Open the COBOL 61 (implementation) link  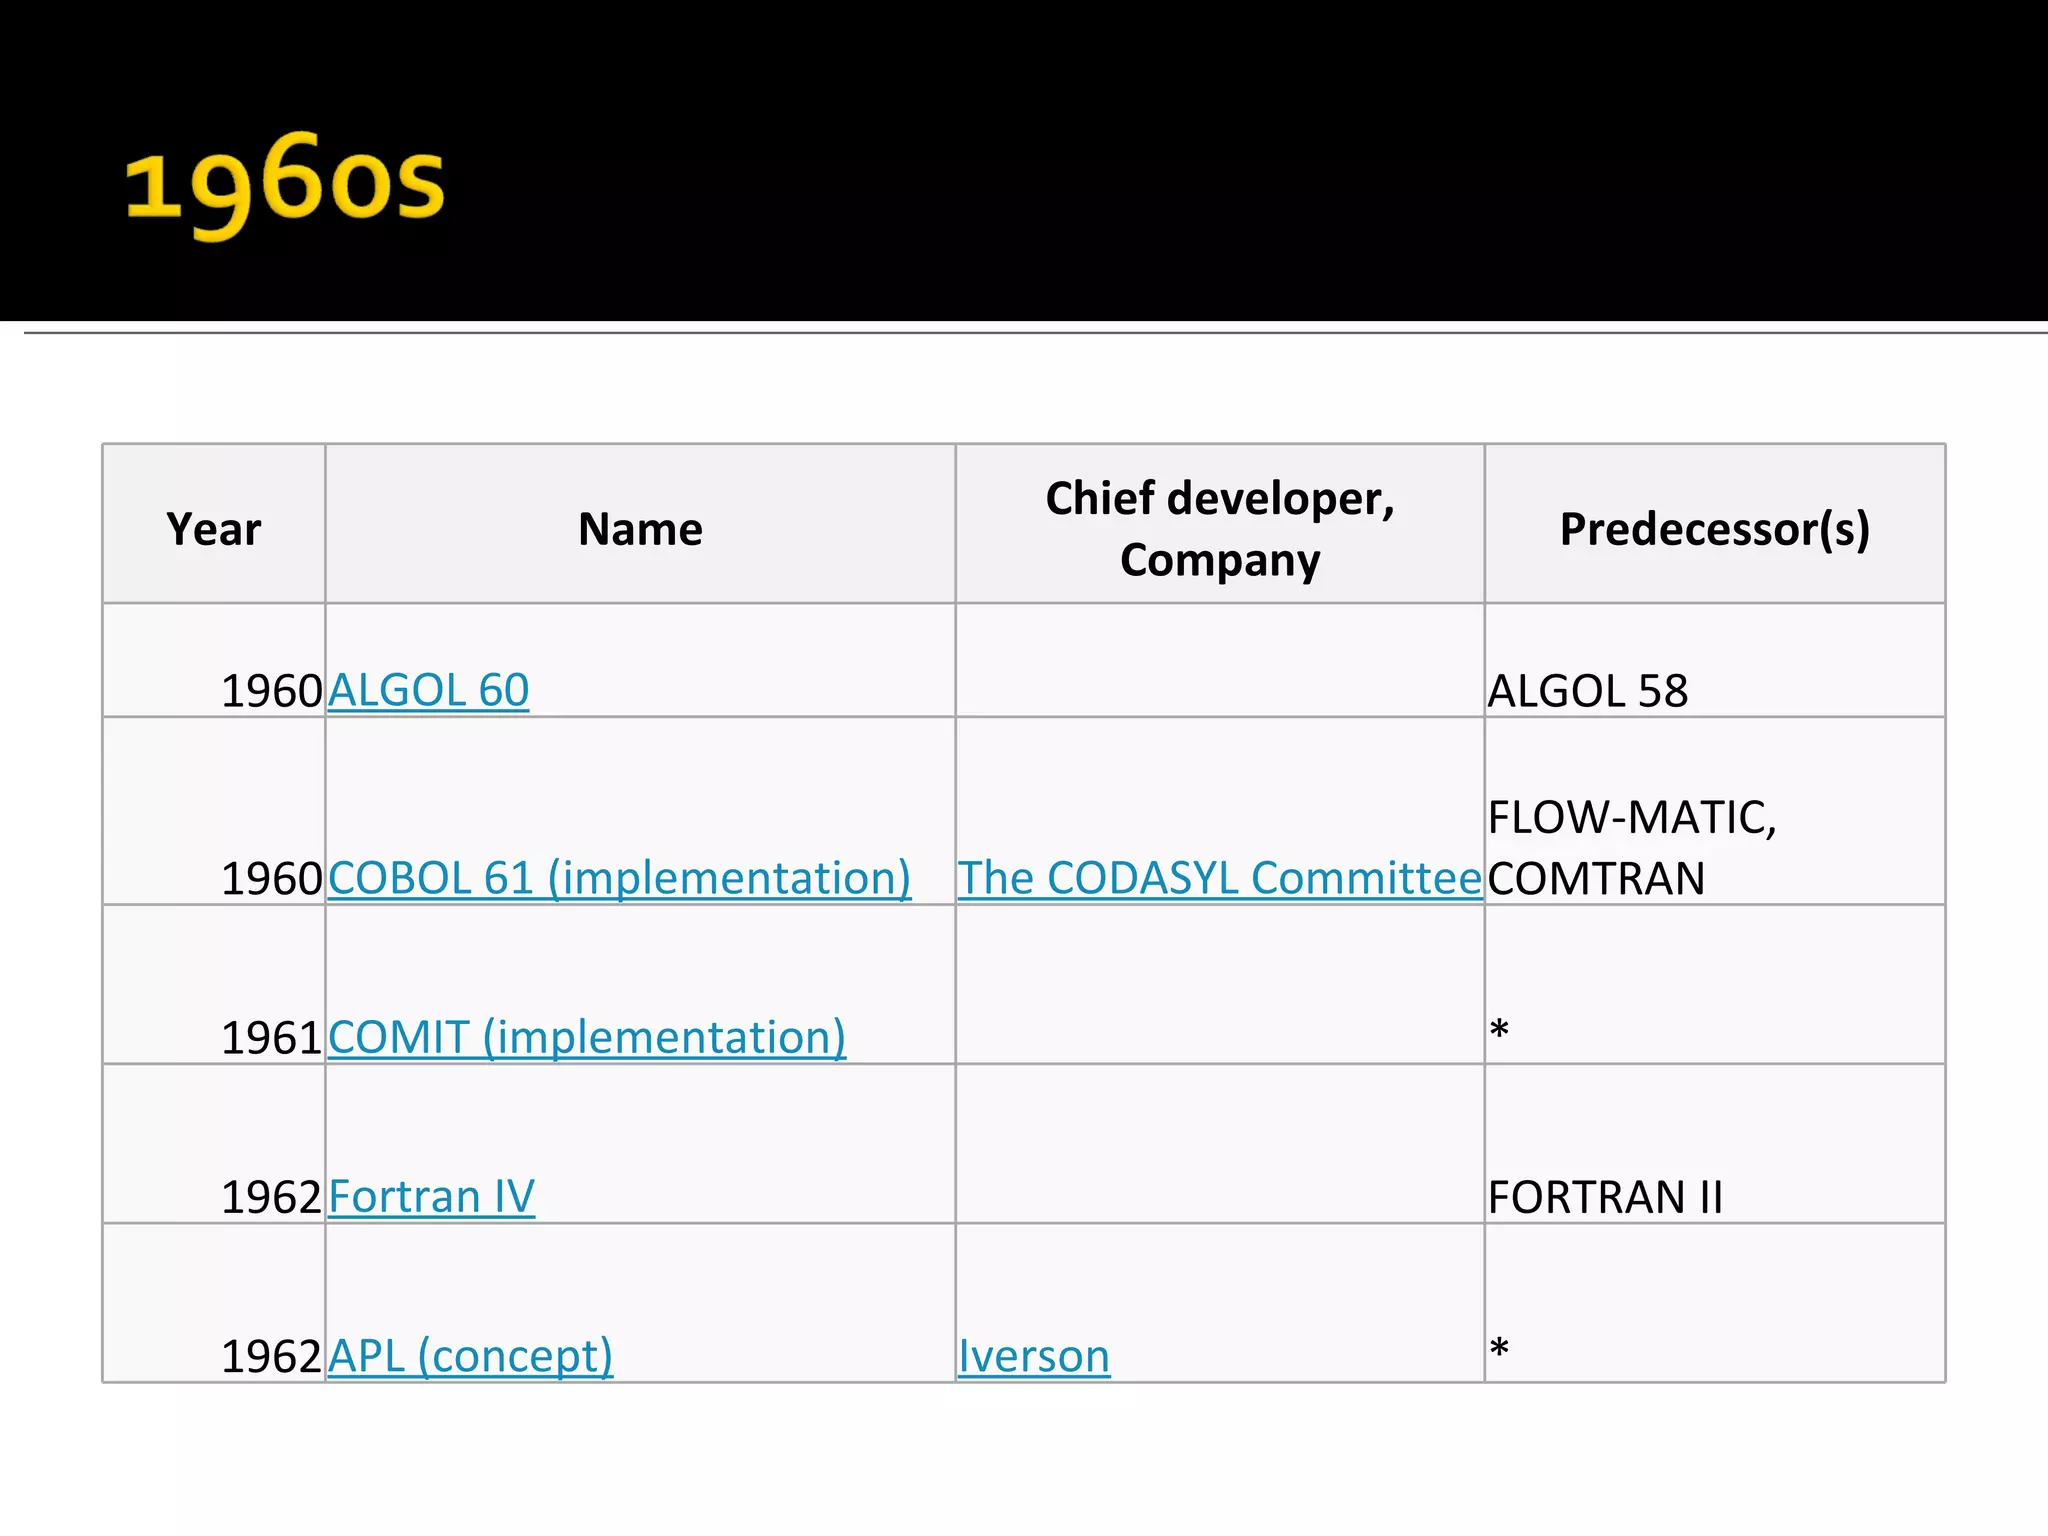point(619,878)
